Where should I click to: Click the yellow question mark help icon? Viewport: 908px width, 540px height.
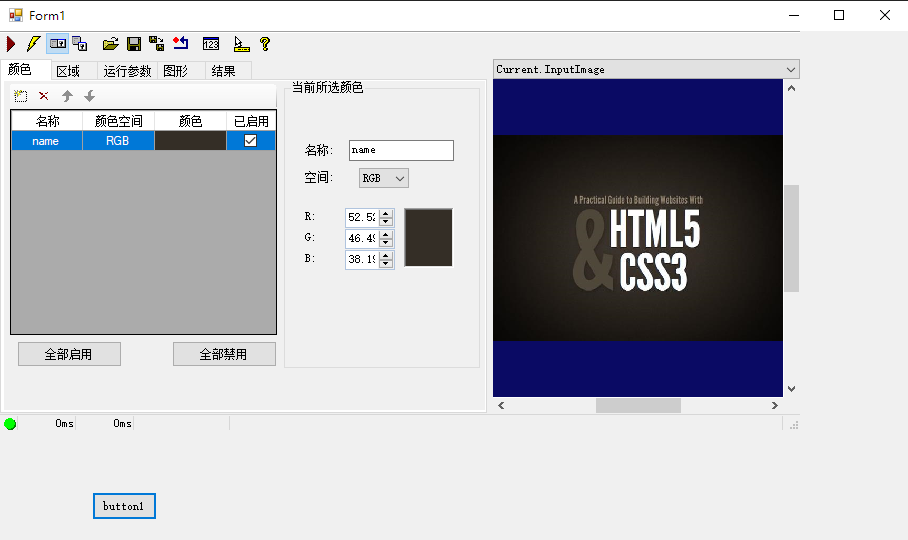tap(265, 44)
